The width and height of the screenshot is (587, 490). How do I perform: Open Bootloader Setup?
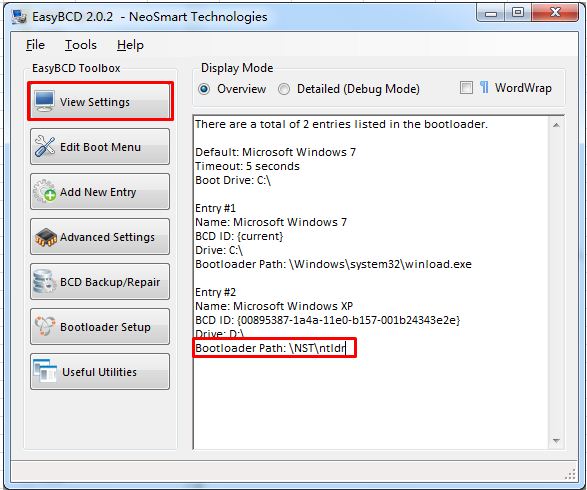(100, 326)
